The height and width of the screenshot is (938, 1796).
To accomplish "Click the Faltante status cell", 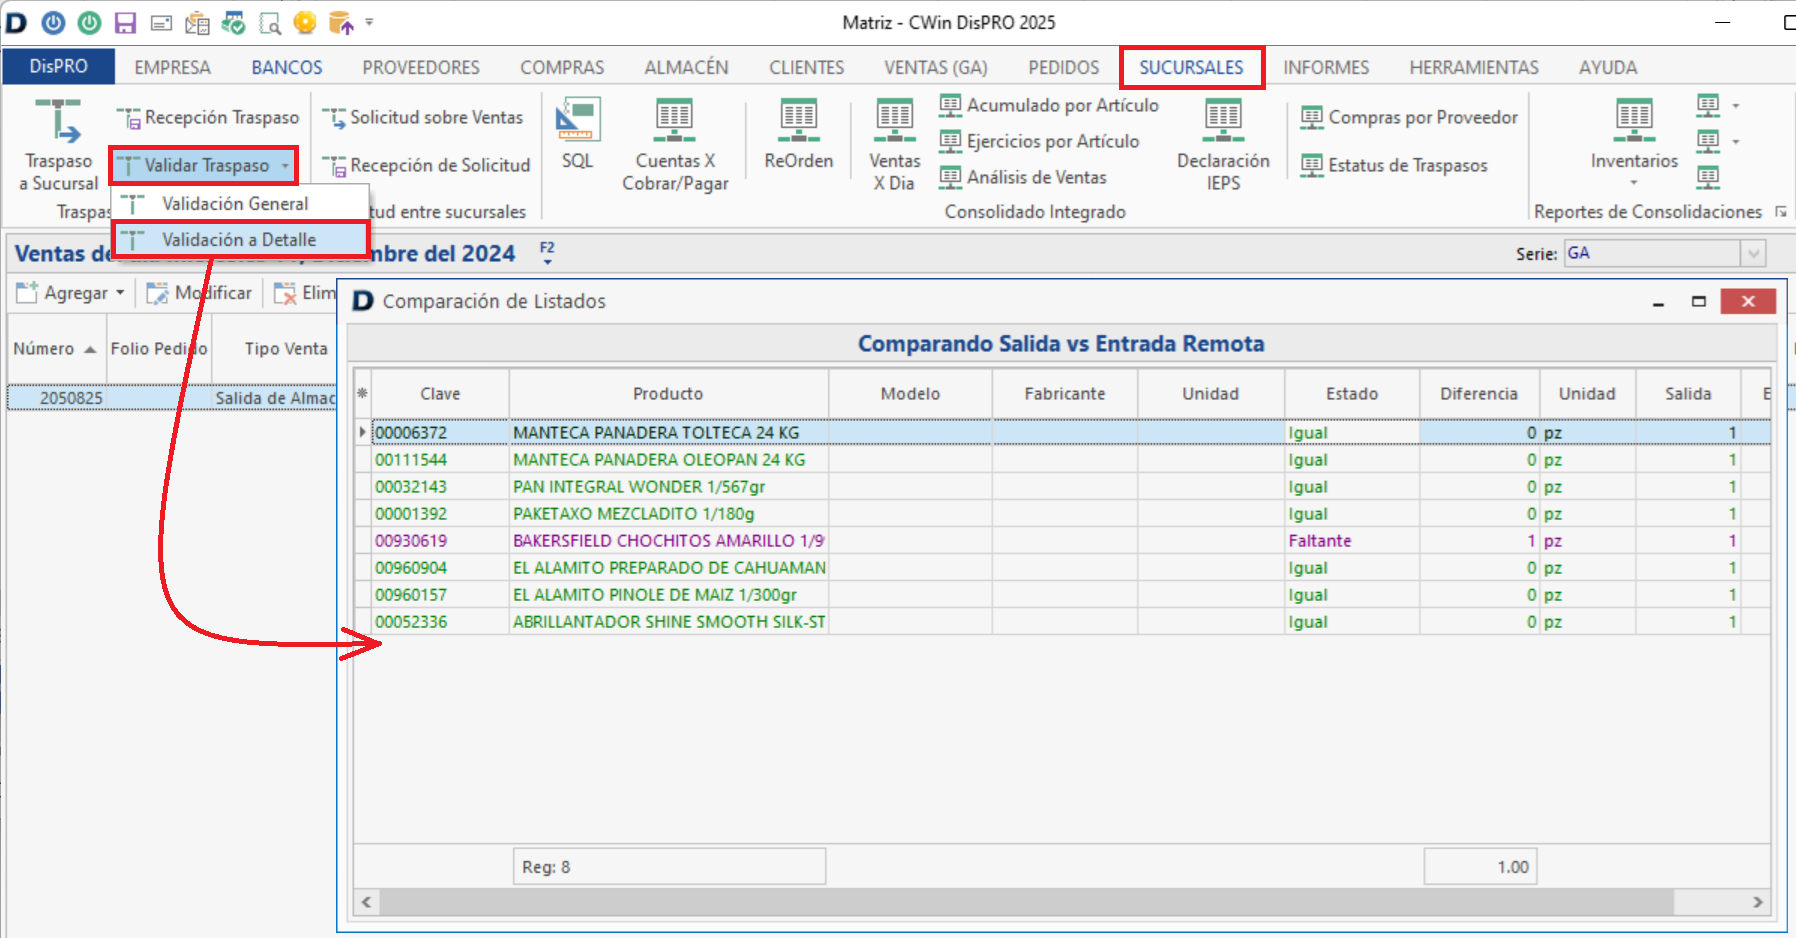I will [x=1351, y=541].
